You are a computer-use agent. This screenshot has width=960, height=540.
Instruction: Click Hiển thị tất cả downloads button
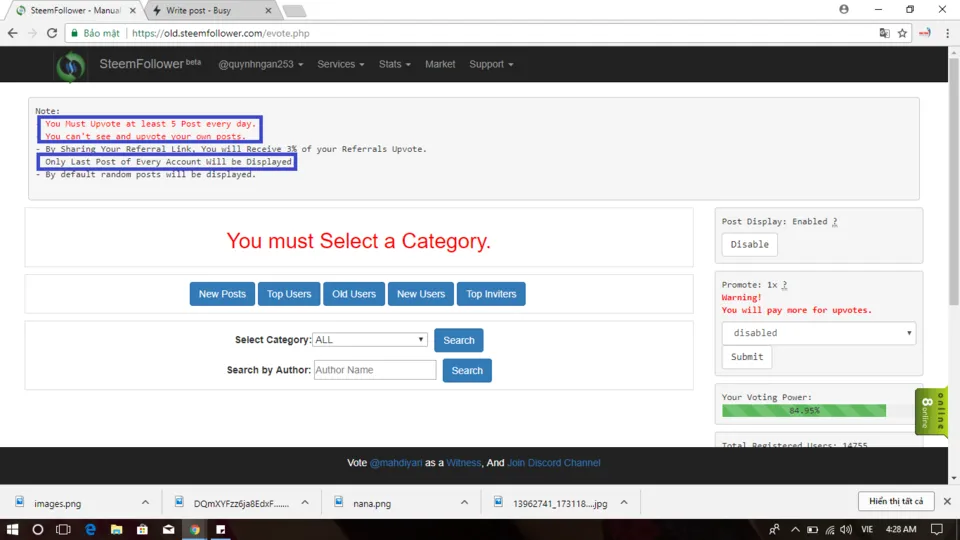(x=896, y=501)
